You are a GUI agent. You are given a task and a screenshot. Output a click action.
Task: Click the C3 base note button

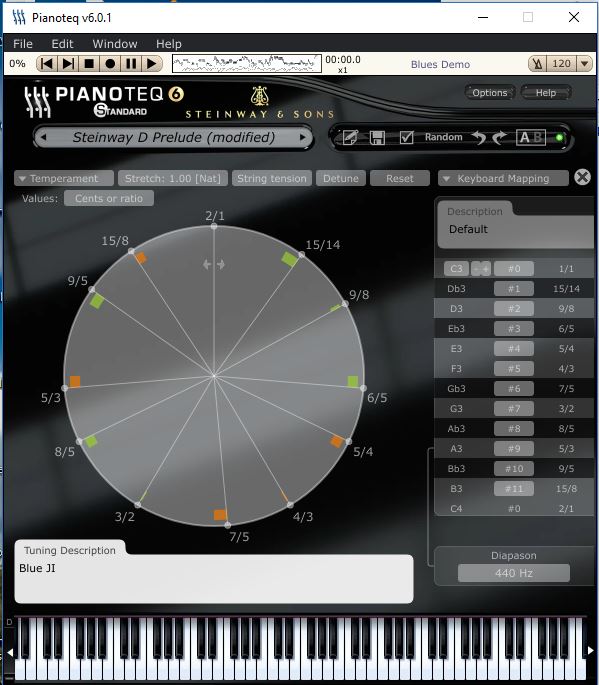click(456, 269)
